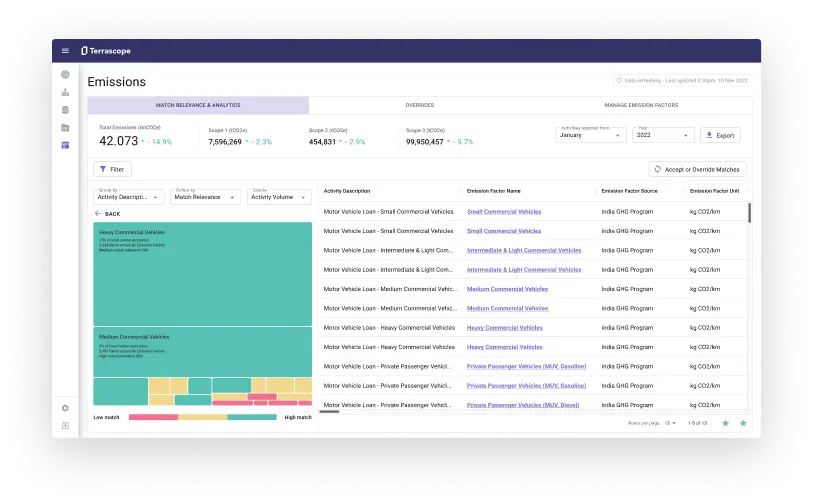Go to next page with right star icon

coord(743,423)
